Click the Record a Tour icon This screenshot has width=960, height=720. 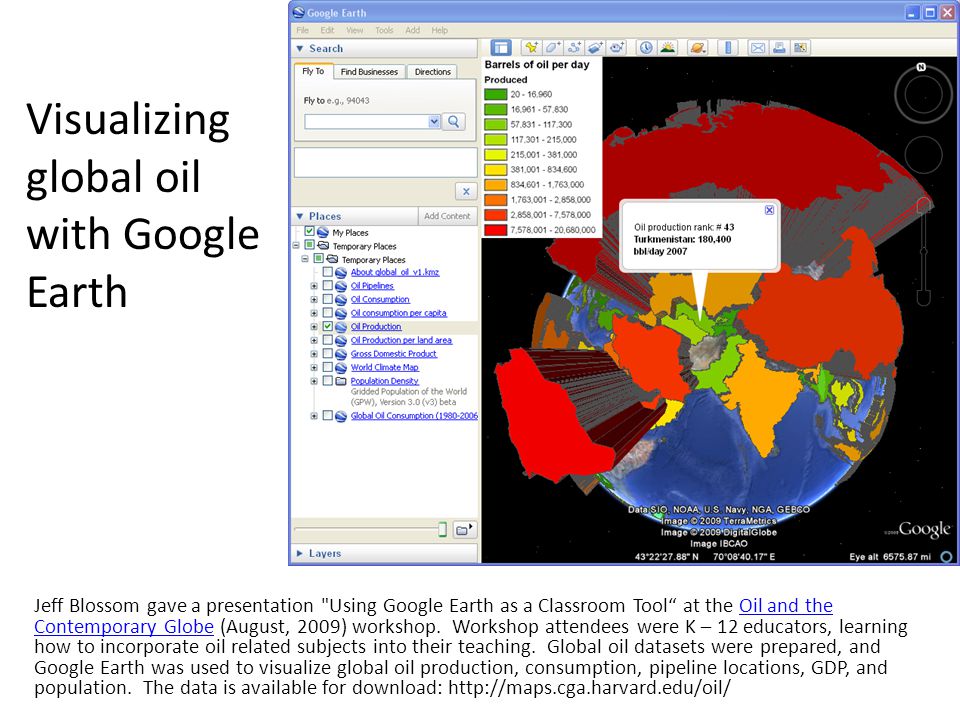pos(617,48)
